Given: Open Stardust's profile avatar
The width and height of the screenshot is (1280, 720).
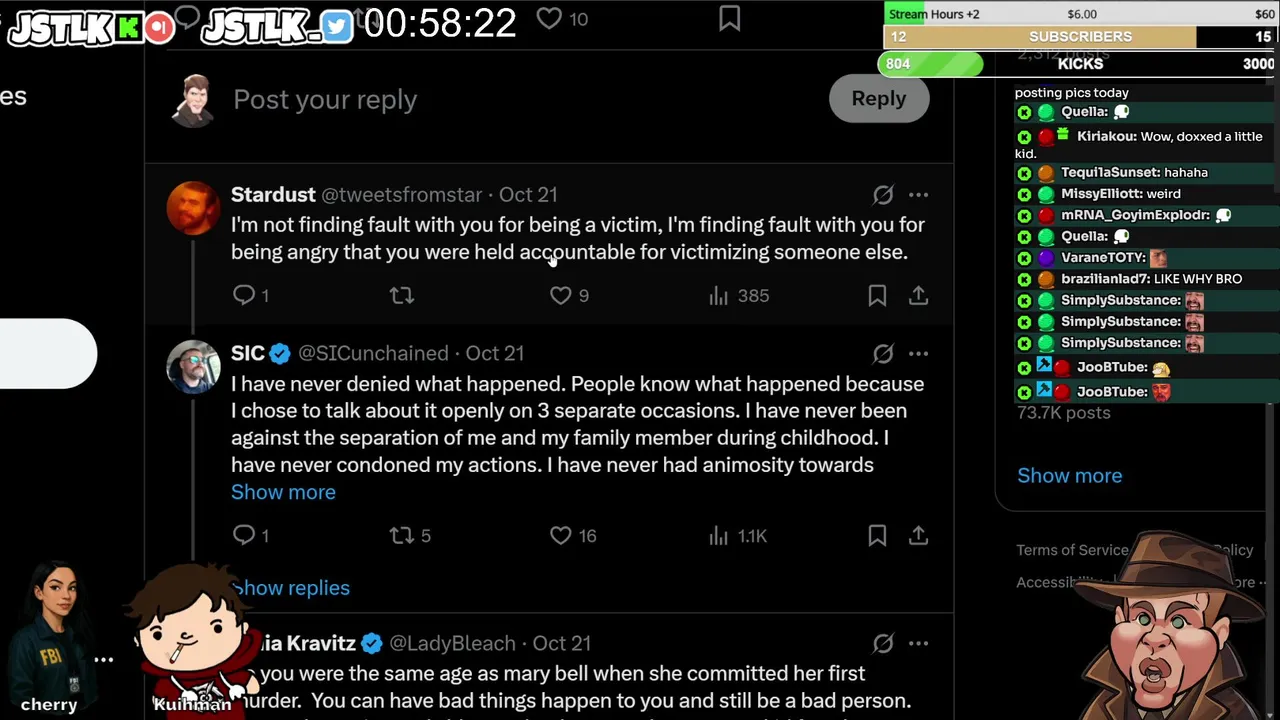Looking at the screenshot, I should click(193, 208).
